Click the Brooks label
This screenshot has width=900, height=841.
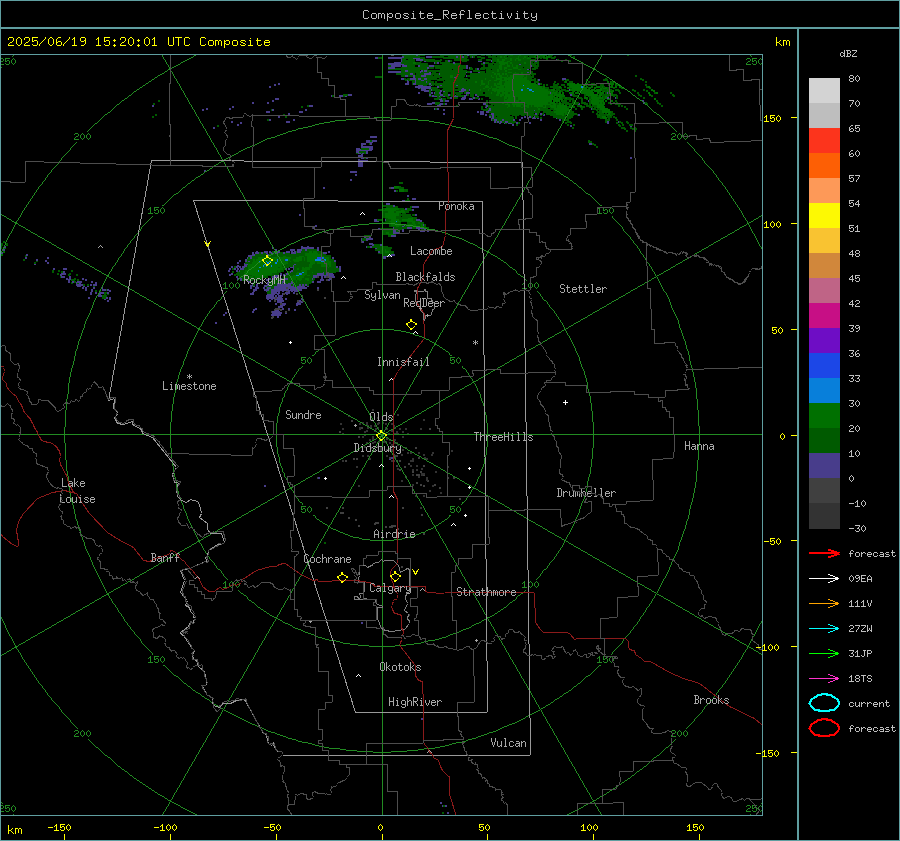(x=711, y=700)
